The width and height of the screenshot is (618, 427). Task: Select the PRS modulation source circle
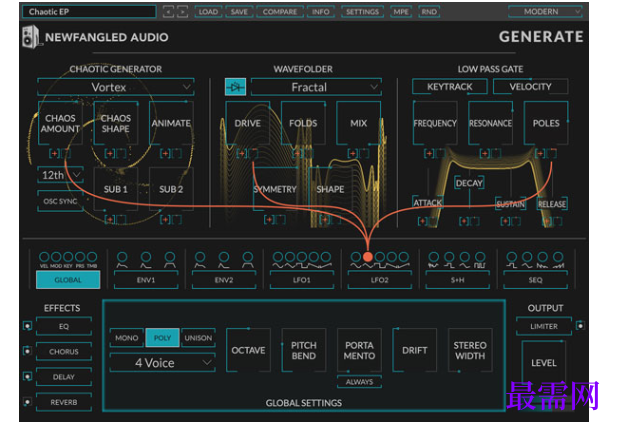tap(80, 257)
